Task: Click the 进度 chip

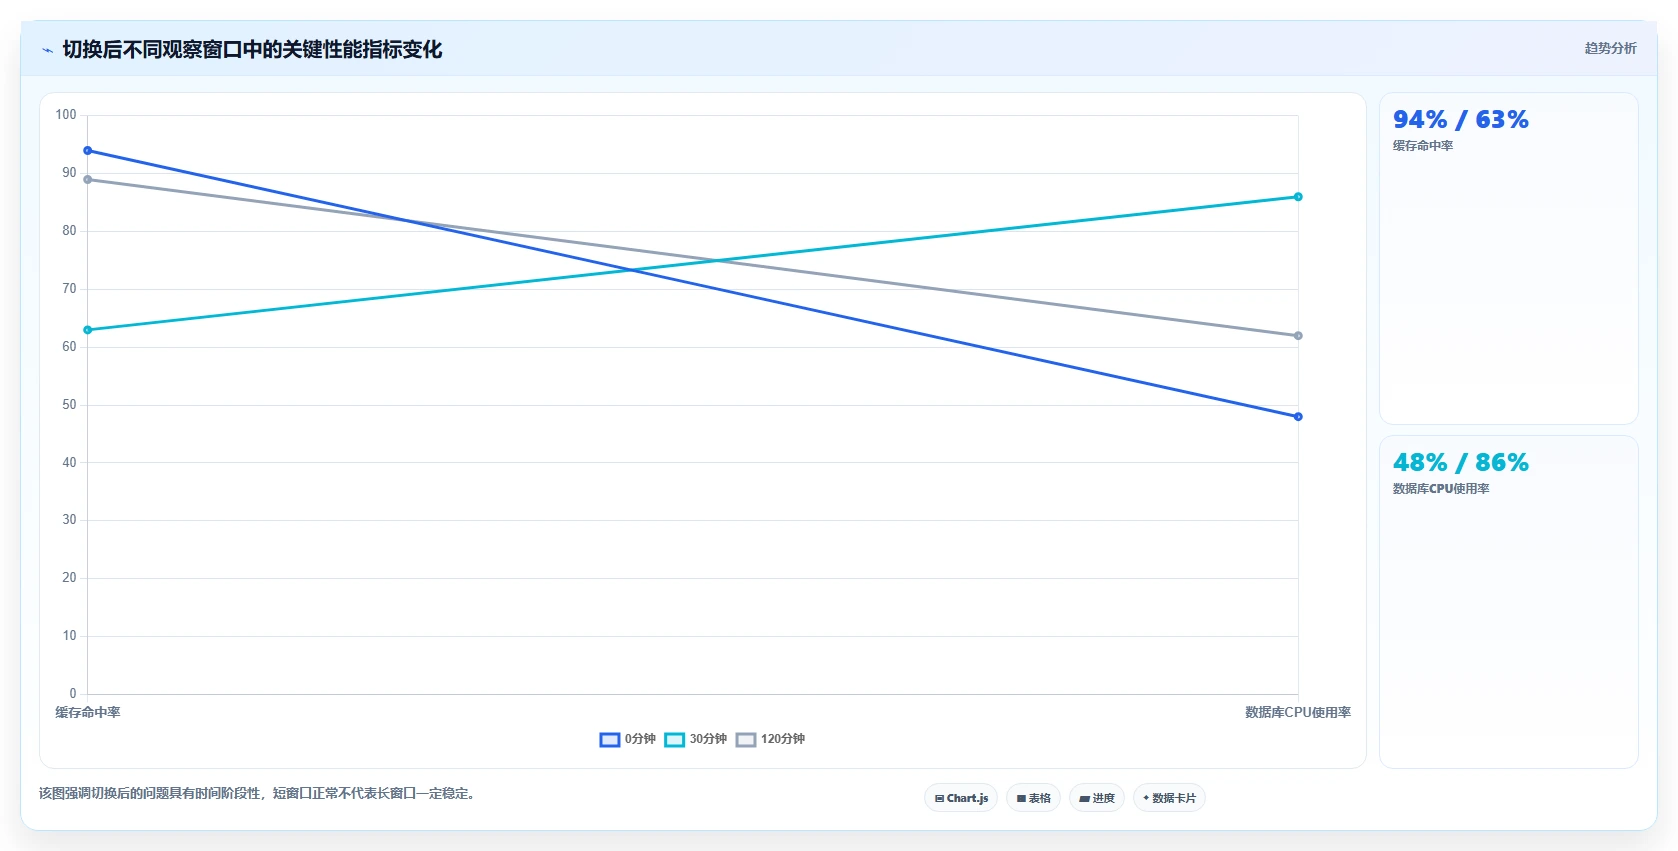Action: click(1097, 798)
